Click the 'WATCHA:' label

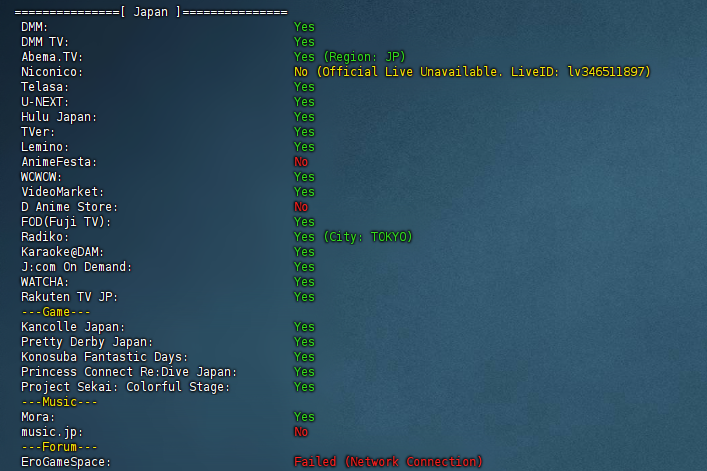pyautogui.click(x=45, y=282)
